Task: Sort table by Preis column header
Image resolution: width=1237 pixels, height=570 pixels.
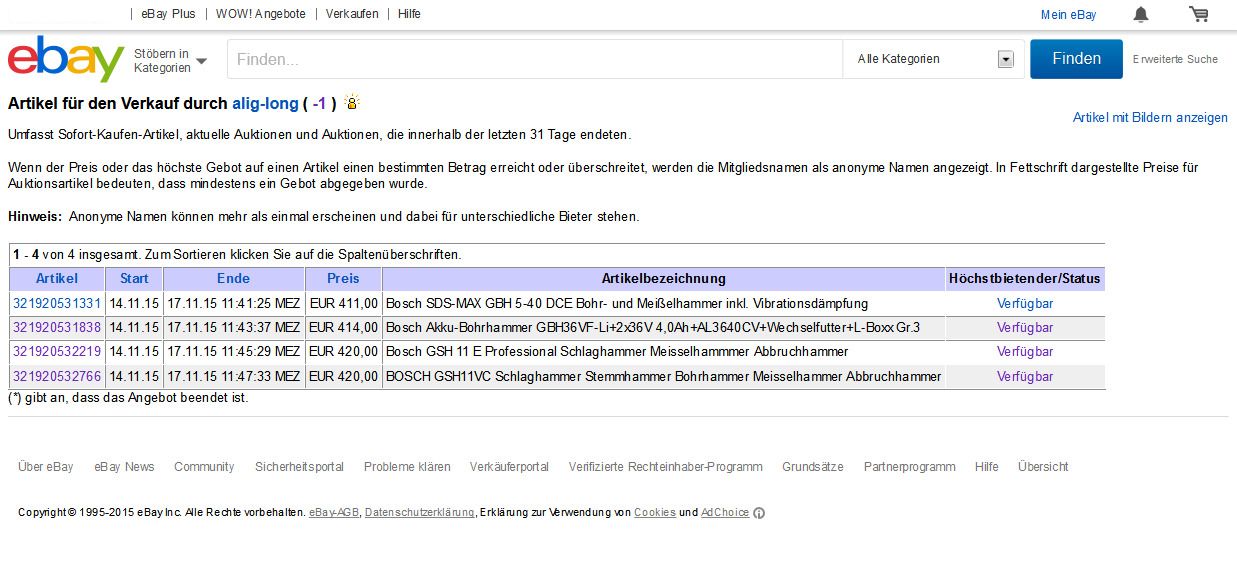Action: (343, 278)
